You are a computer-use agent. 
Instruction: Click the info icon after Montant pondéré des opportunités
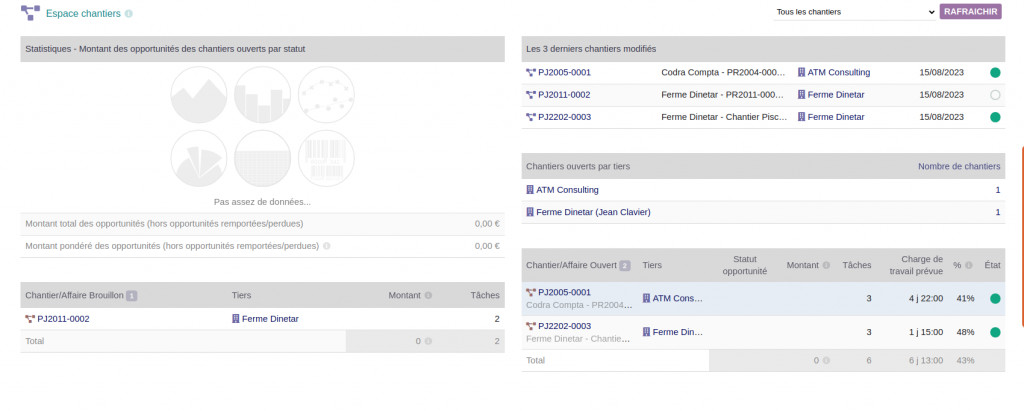tap(327, 246)
